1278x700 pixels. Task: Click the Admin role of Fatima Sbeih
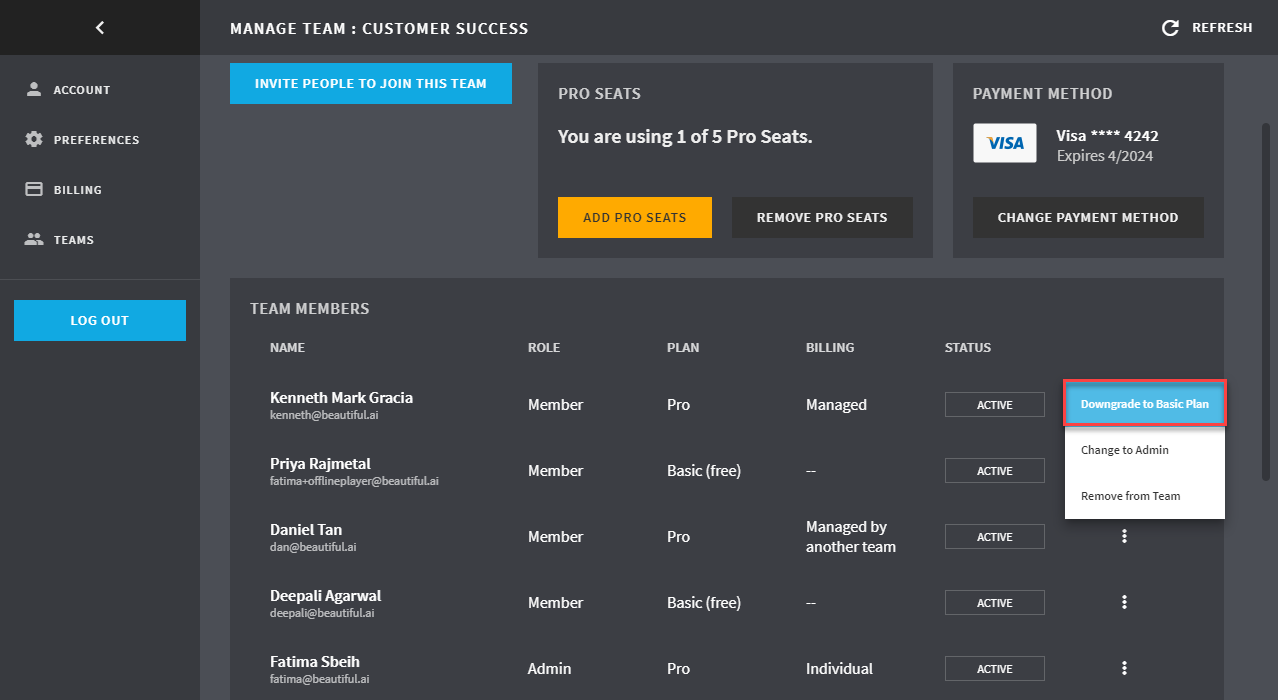548,669
